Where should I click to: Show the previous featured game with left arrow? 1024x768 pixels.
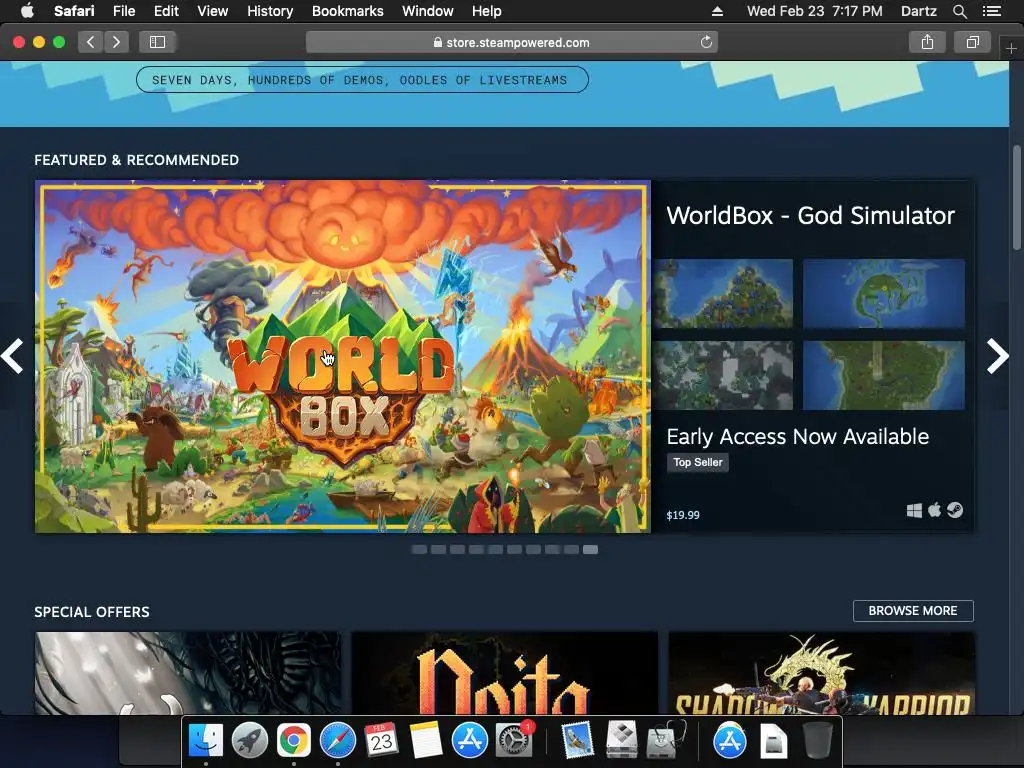(12, 356)
